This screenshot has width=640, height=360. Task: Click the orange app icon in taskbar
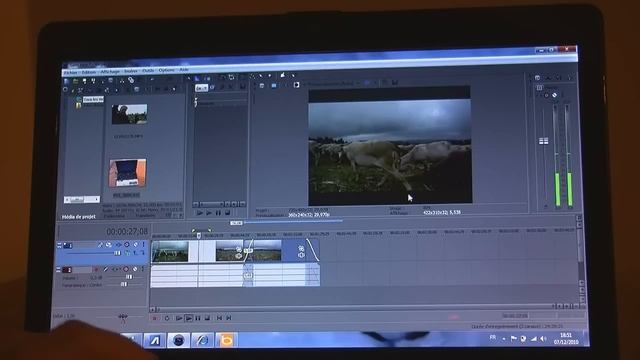[x=226, y=340]
